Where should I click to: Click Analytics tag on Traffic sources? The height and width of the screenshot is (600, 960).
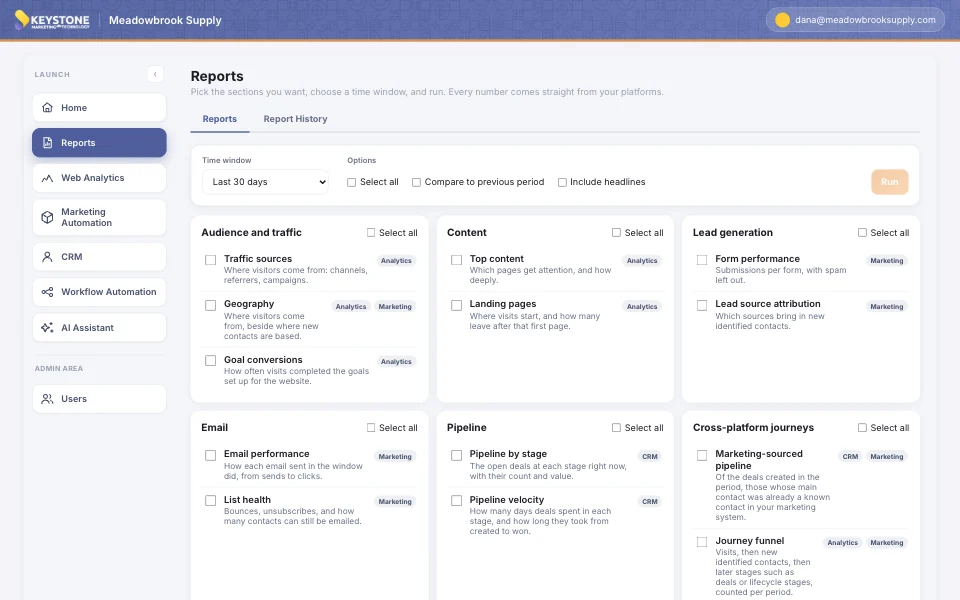click(x=396, y=261)
